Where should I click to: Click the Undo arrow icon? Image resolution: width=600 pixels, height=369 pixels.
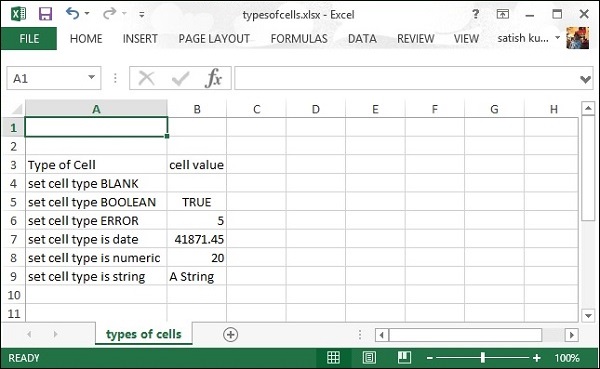pyautogui.click(x=72, y=13)
